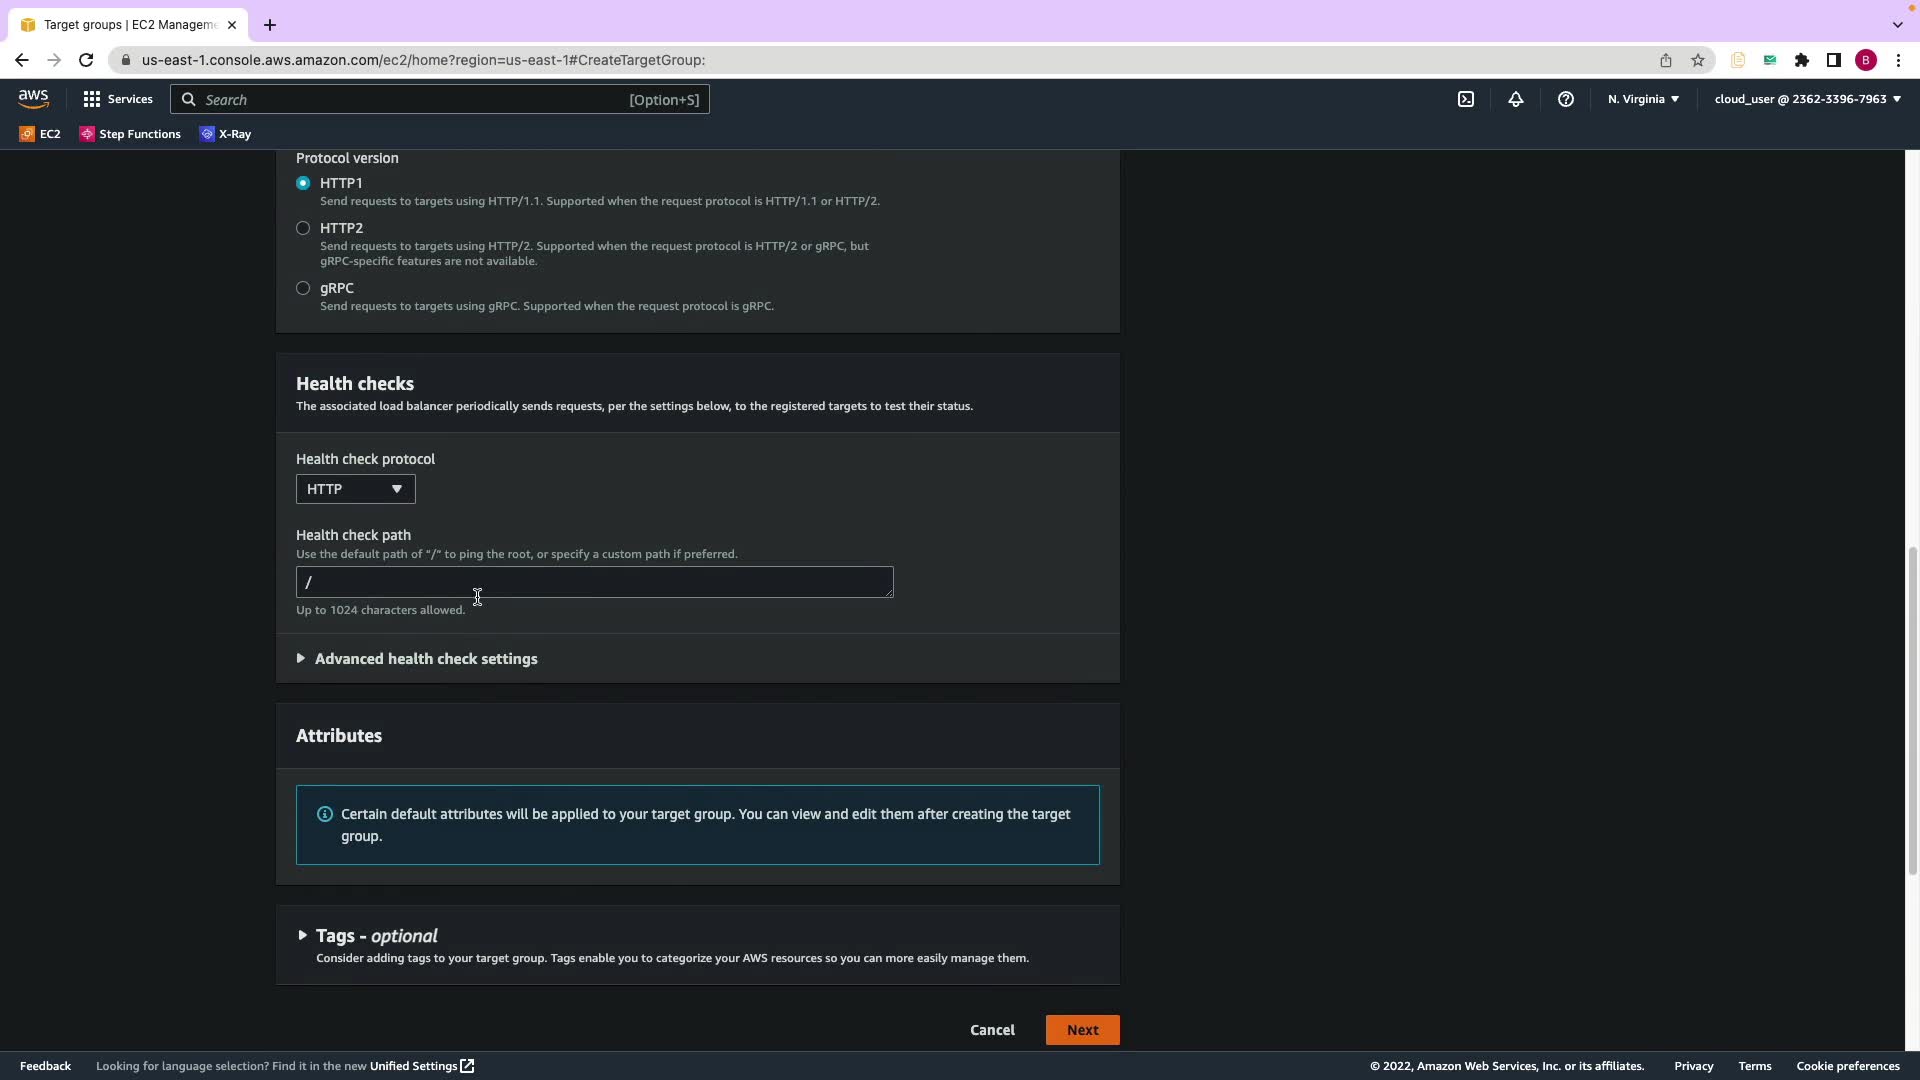
Task: Click the Health check path field
Action: click(594, 582)
